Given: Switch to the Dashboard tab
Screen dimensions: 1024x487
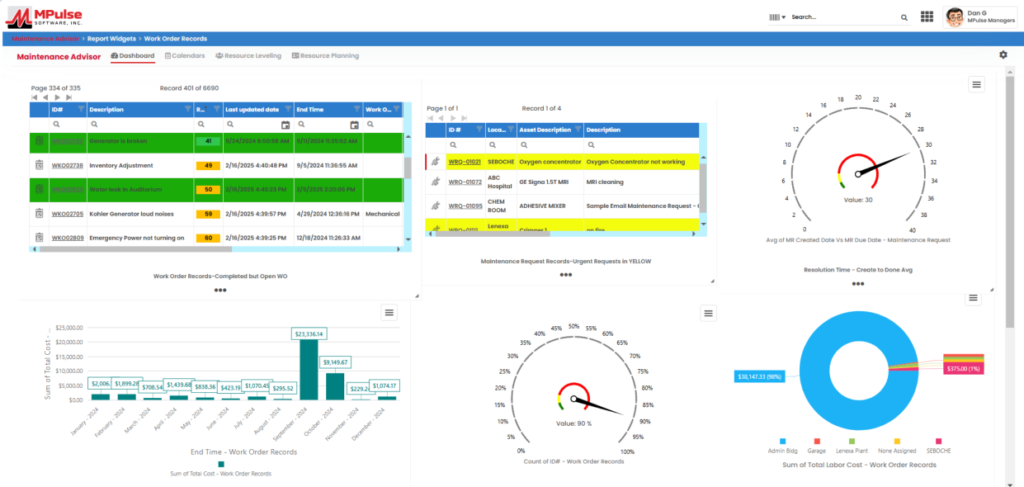Looking at the screenshot, I should click(133, 56).
